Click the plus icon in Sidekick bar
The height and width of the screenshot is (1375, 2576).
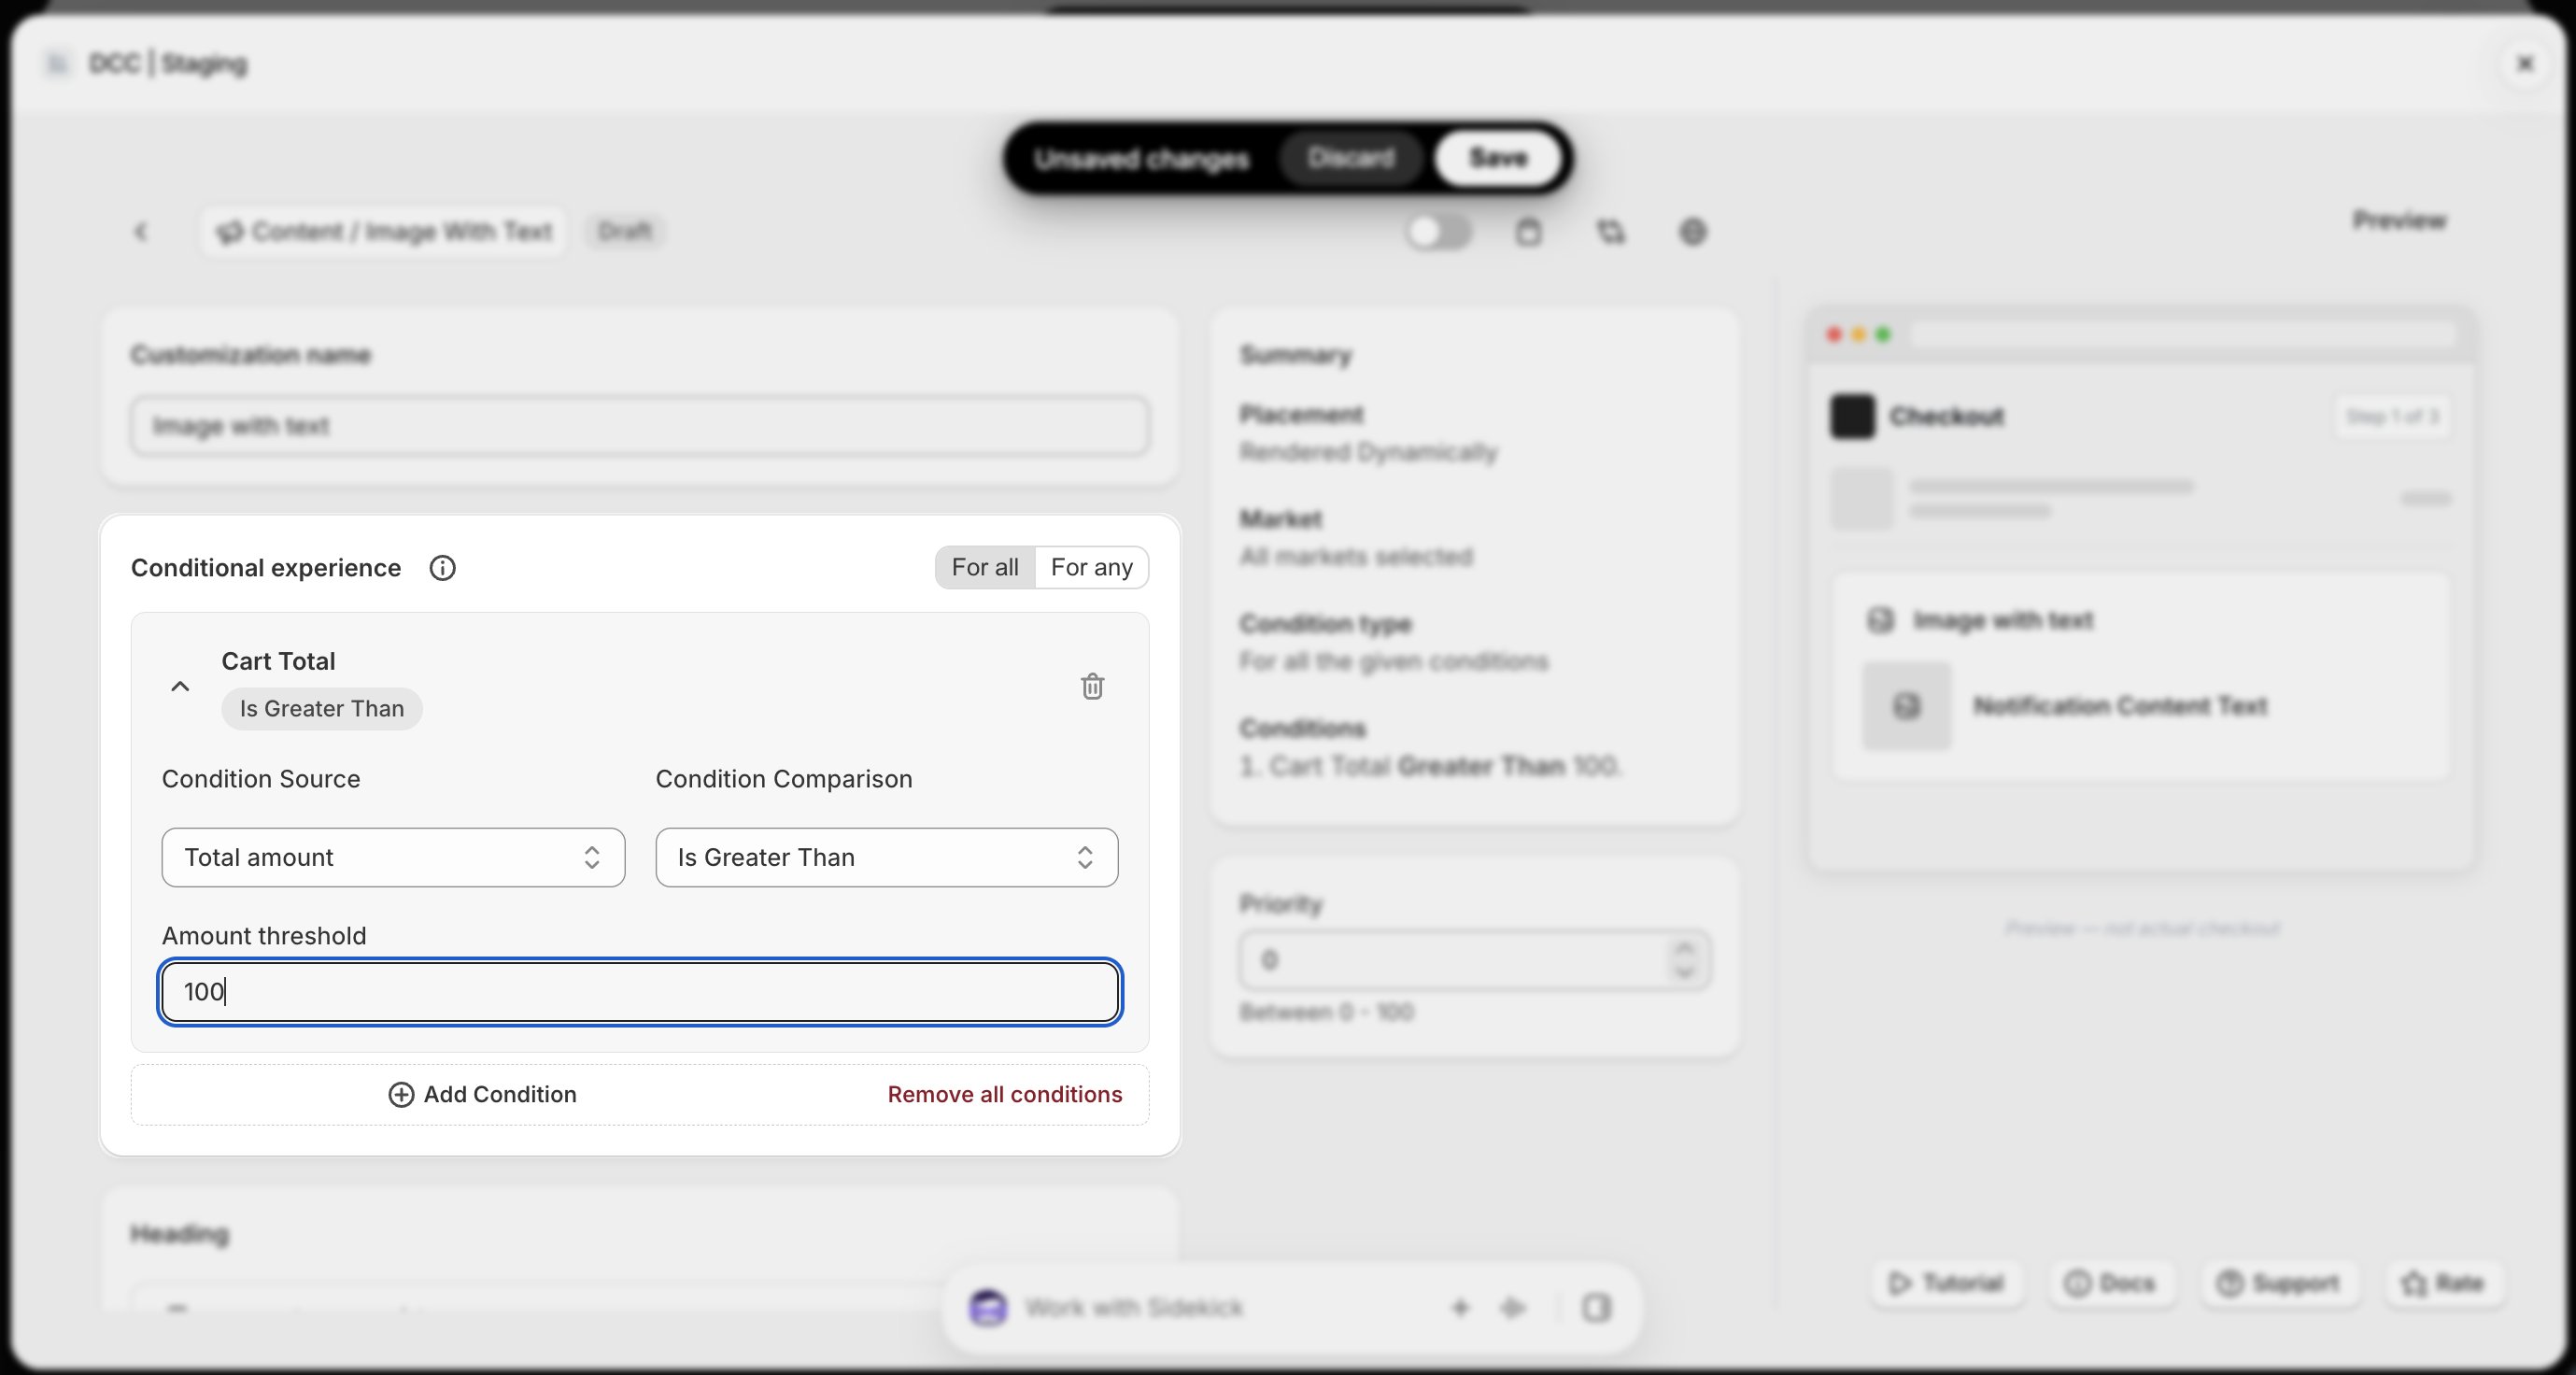(x=1460, y=1308)
